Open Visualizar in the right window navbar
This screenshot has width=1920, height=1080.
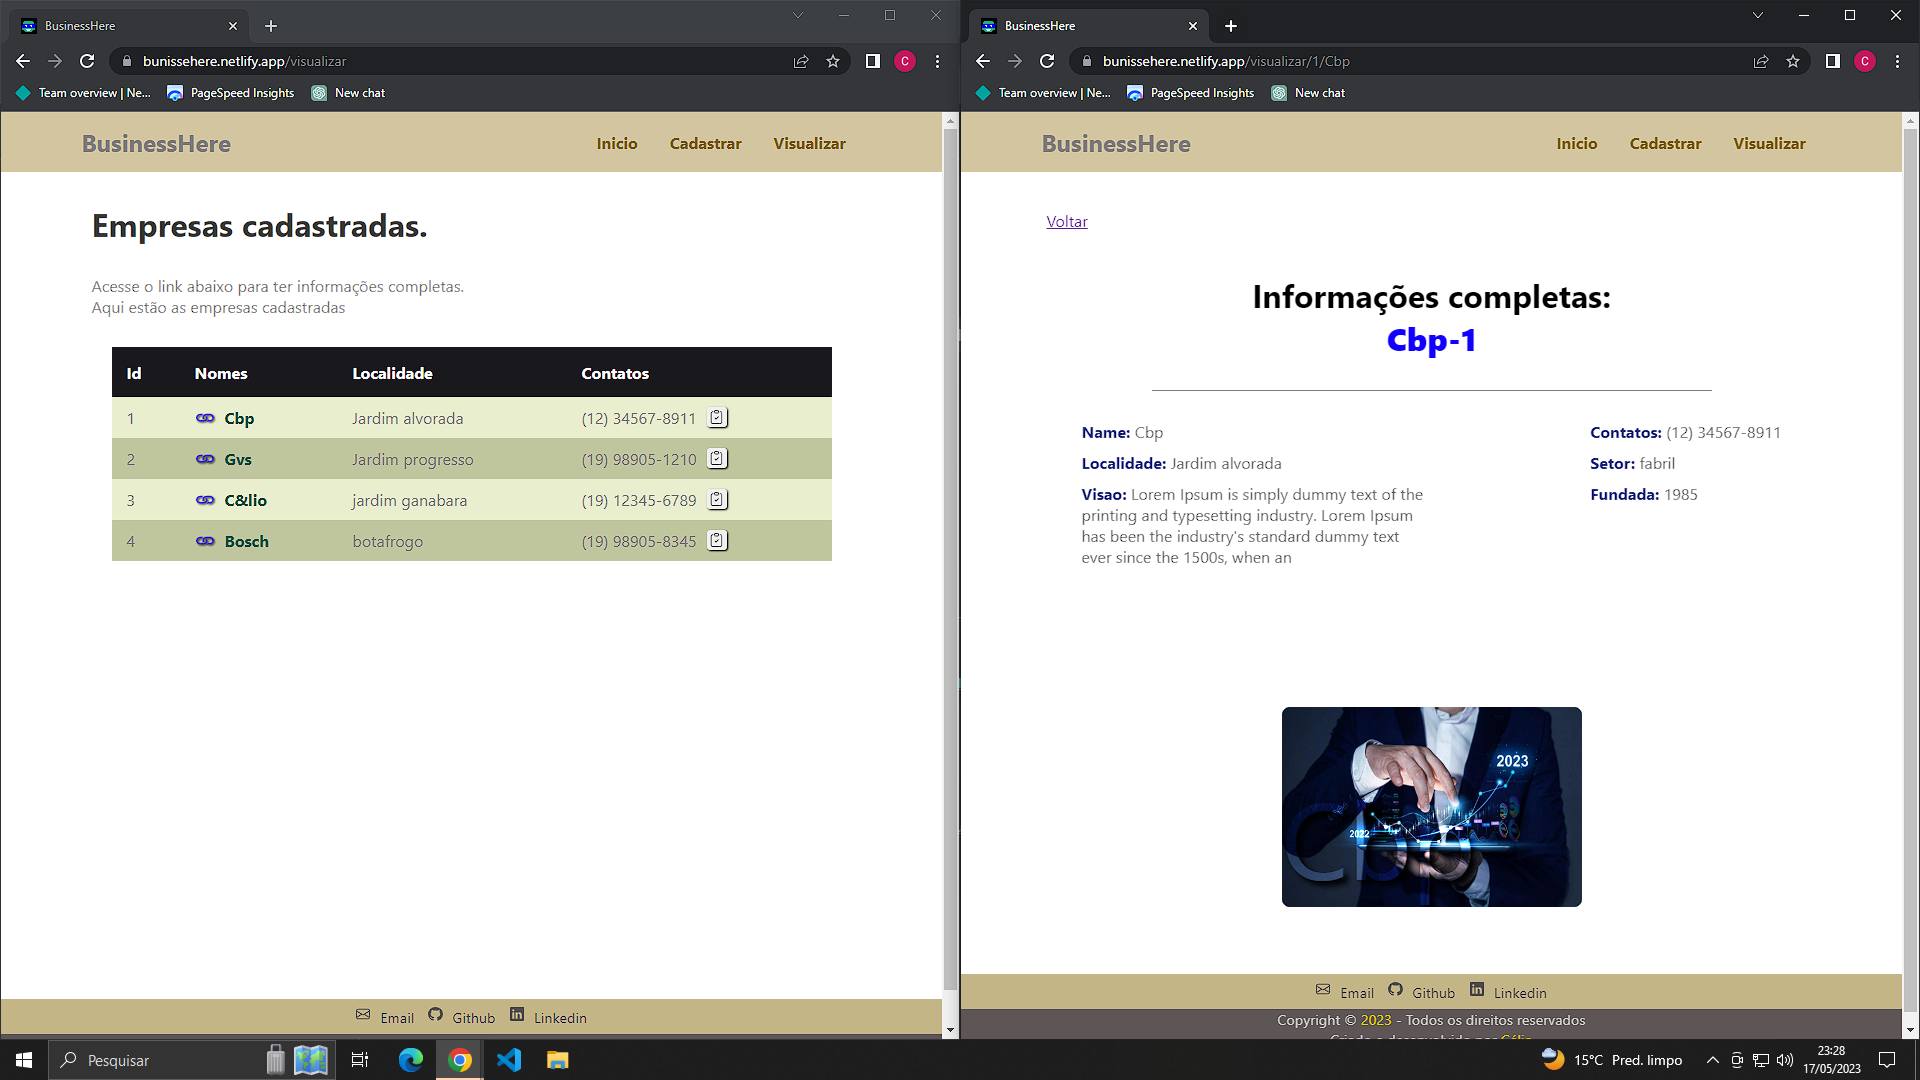[x=1770, y=143]
